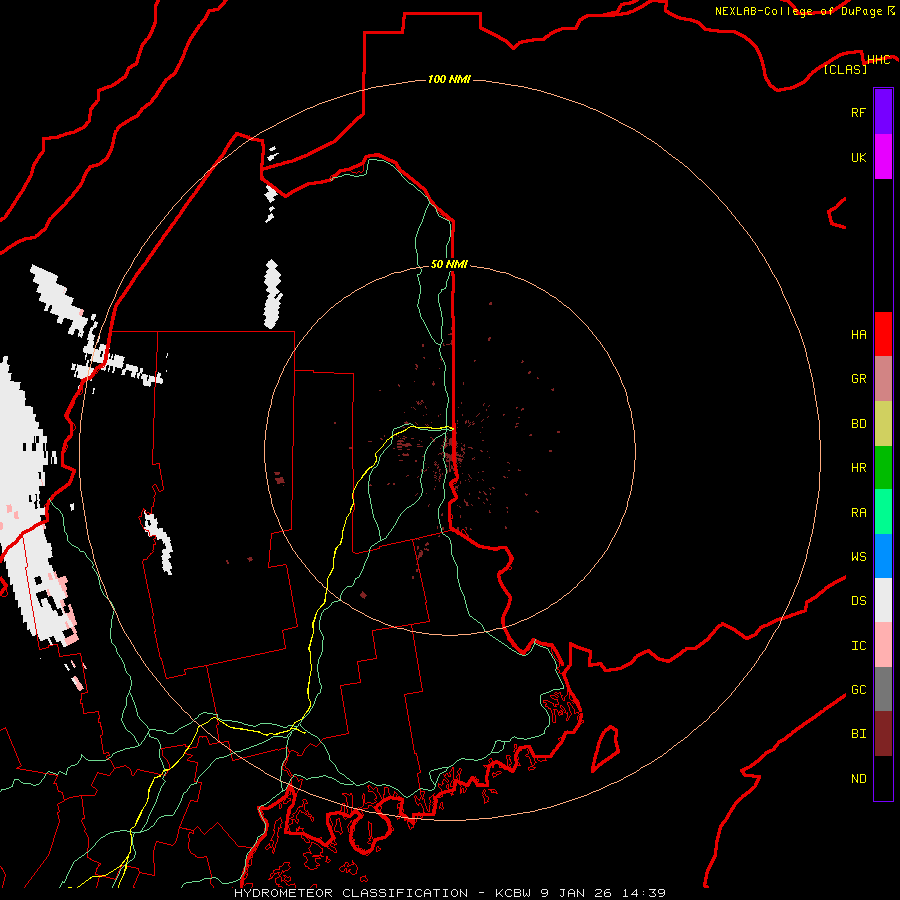Click the [CLAS] units label
This screenshot has width=900, height=900.
845,69
